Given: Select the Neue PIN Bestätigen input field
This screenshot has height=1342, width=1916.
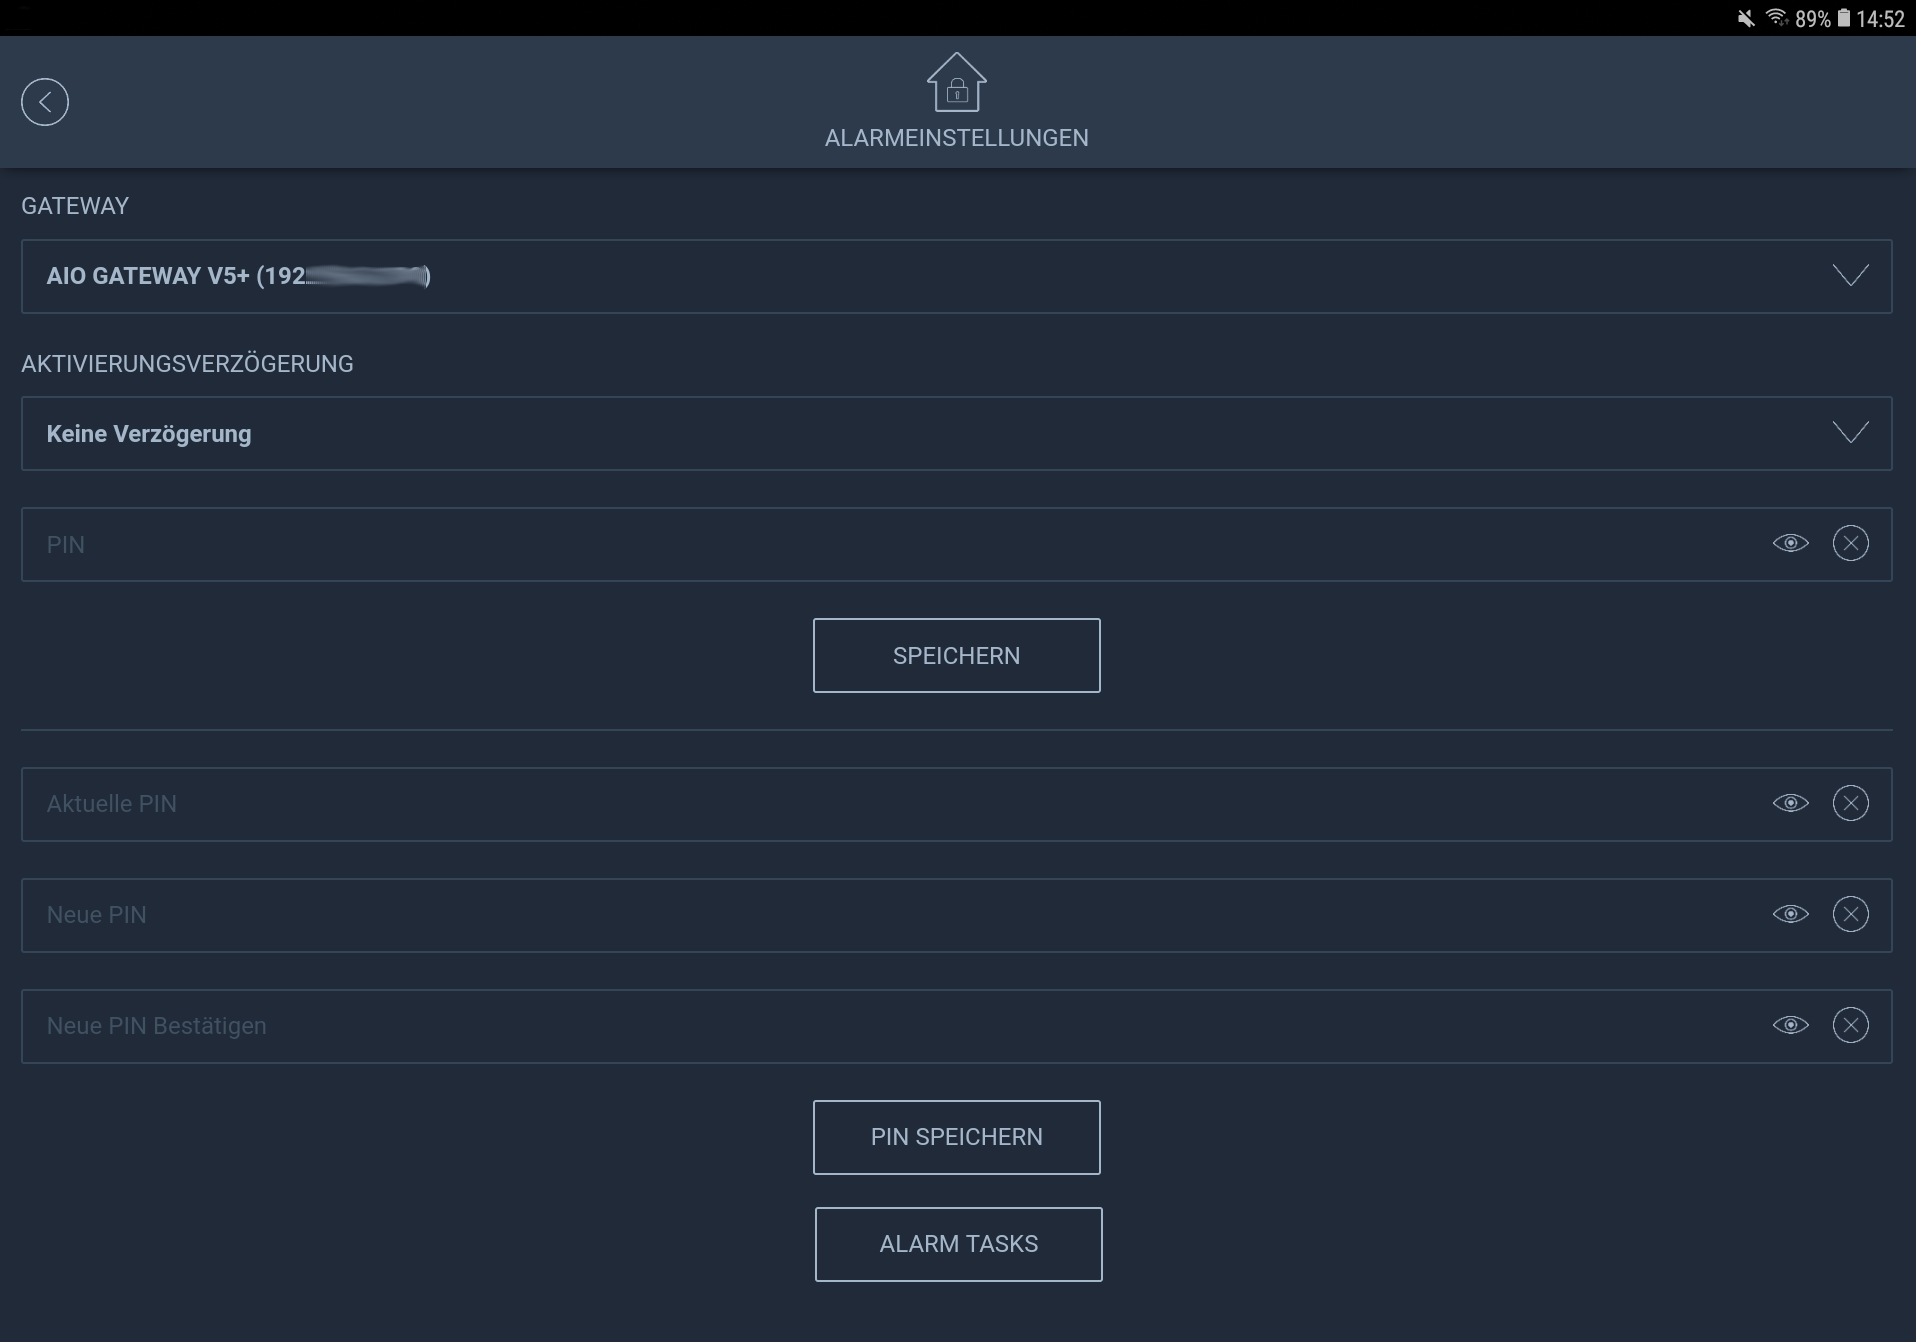Looking at the screenshot, I should pyautogui.click(x=880, y=1026).
